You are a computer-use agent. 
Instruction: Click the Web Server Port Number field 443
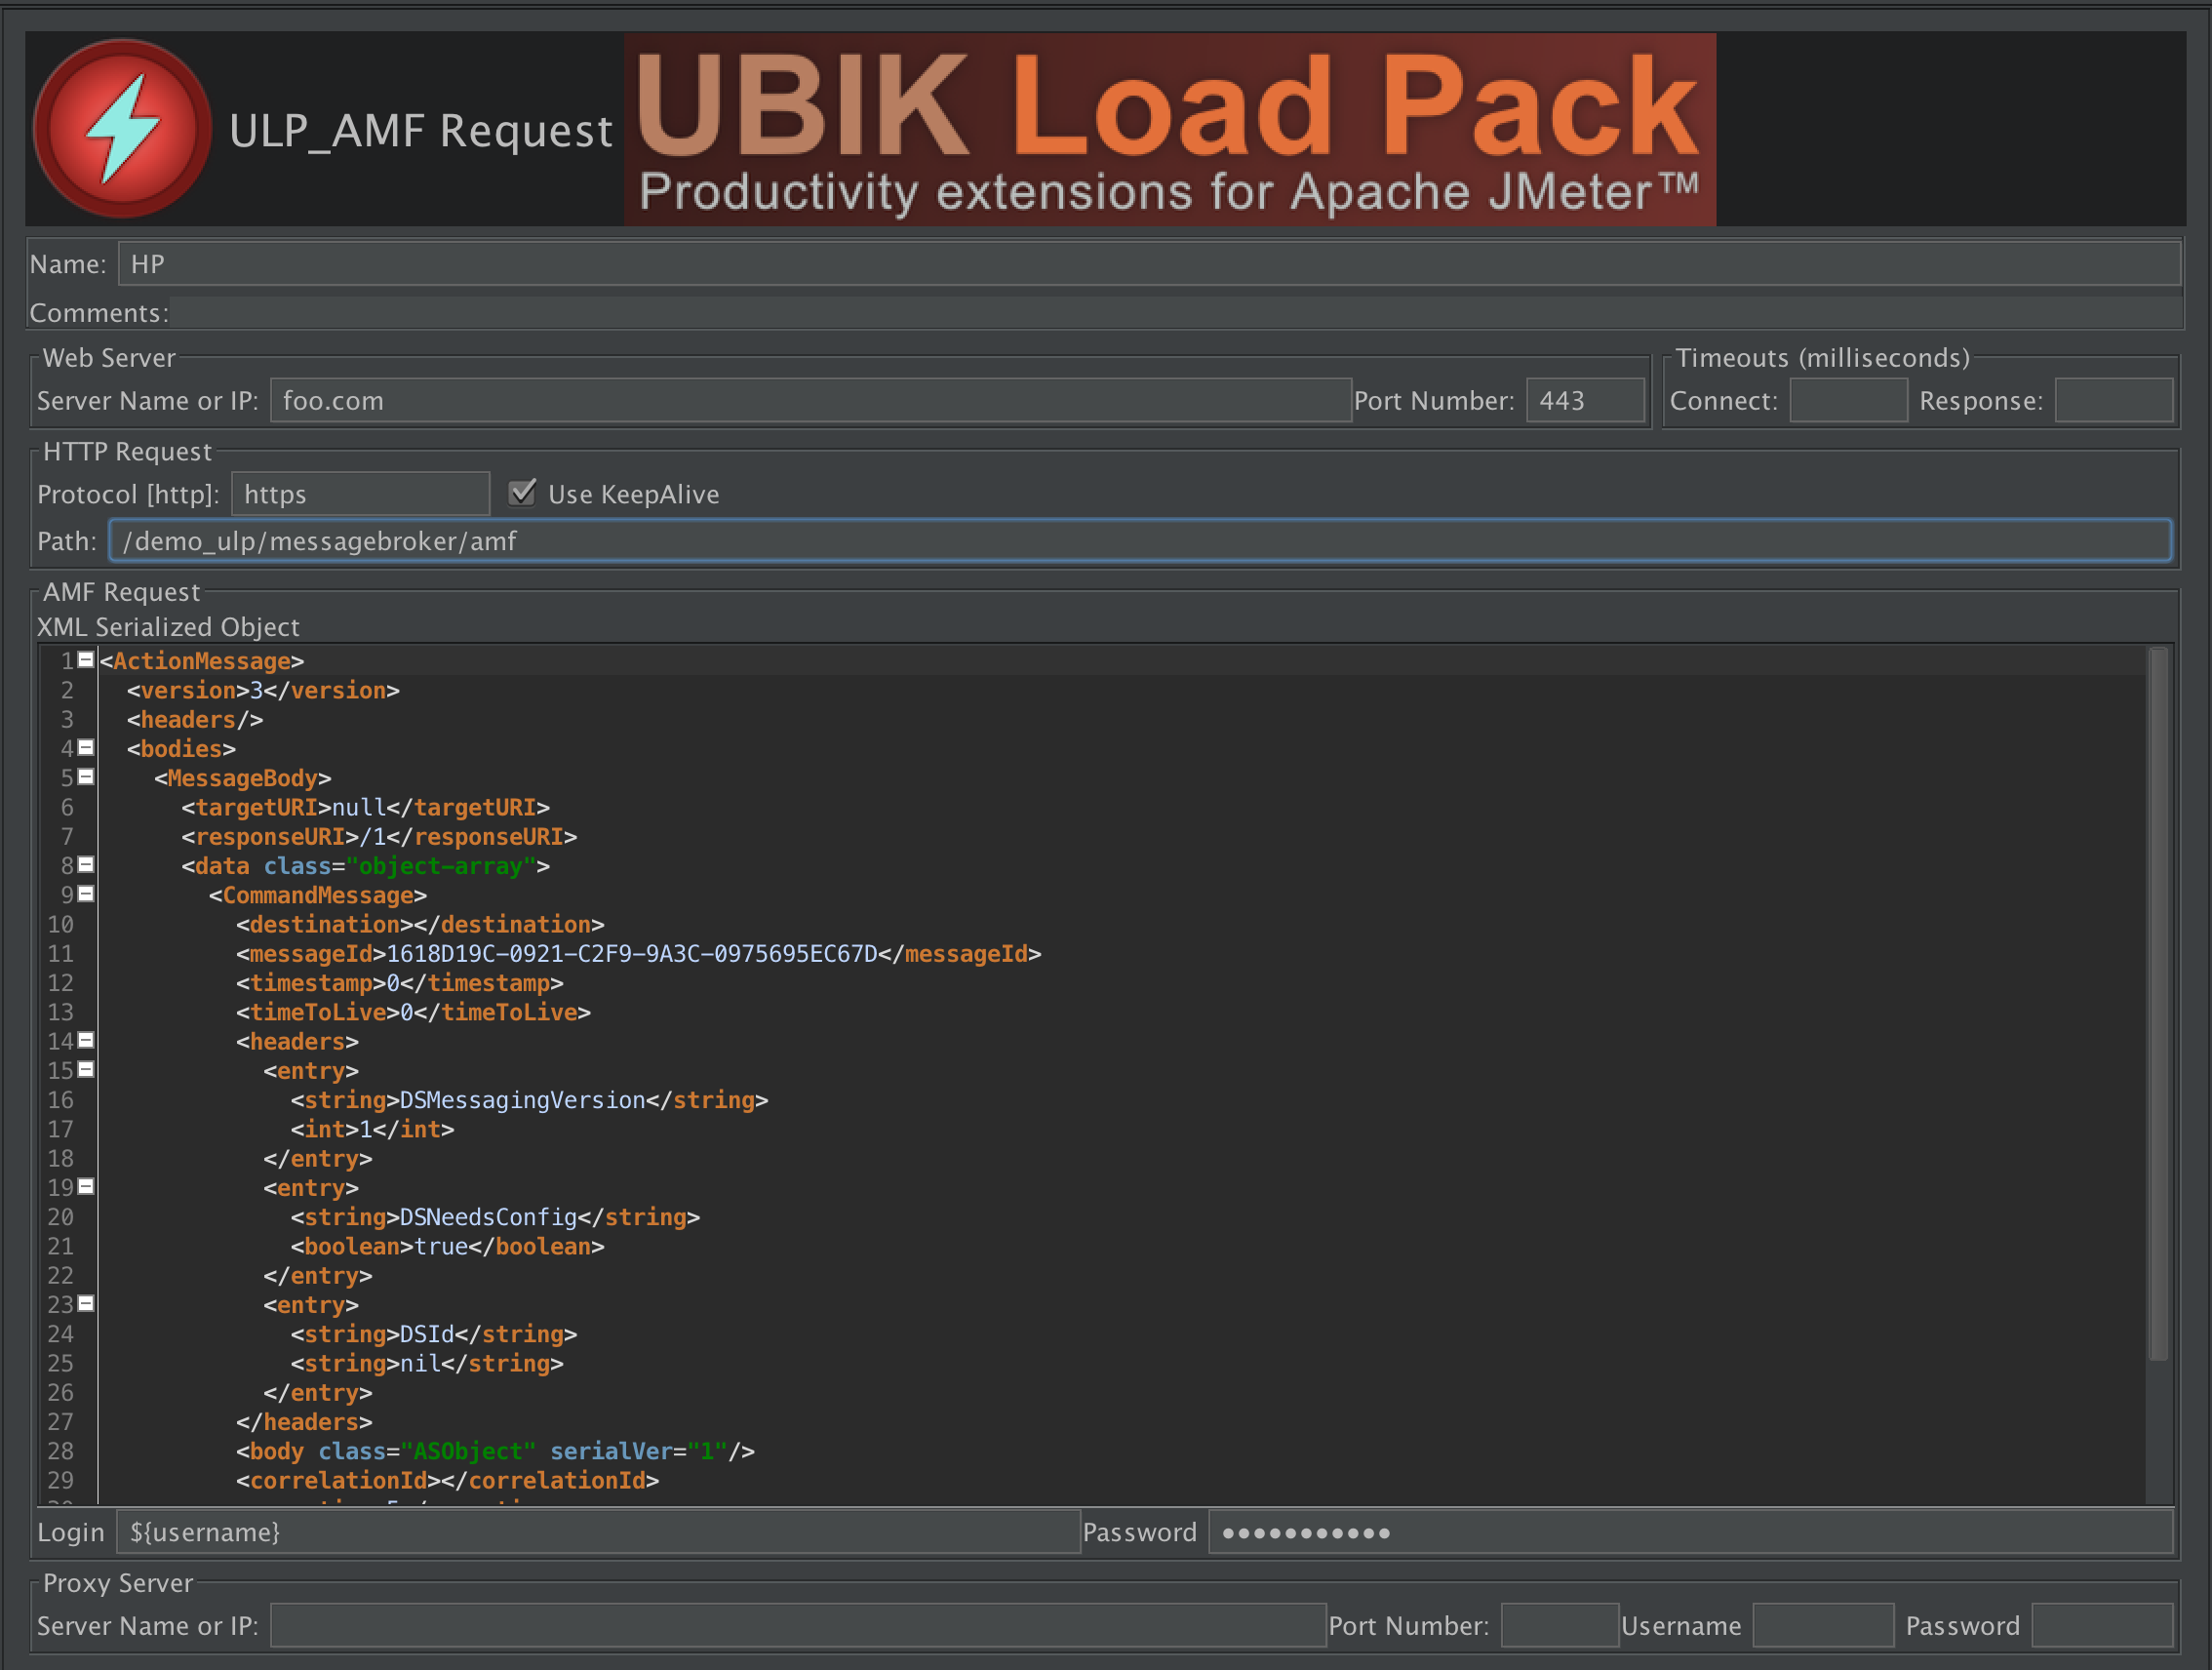(1585, 400)
